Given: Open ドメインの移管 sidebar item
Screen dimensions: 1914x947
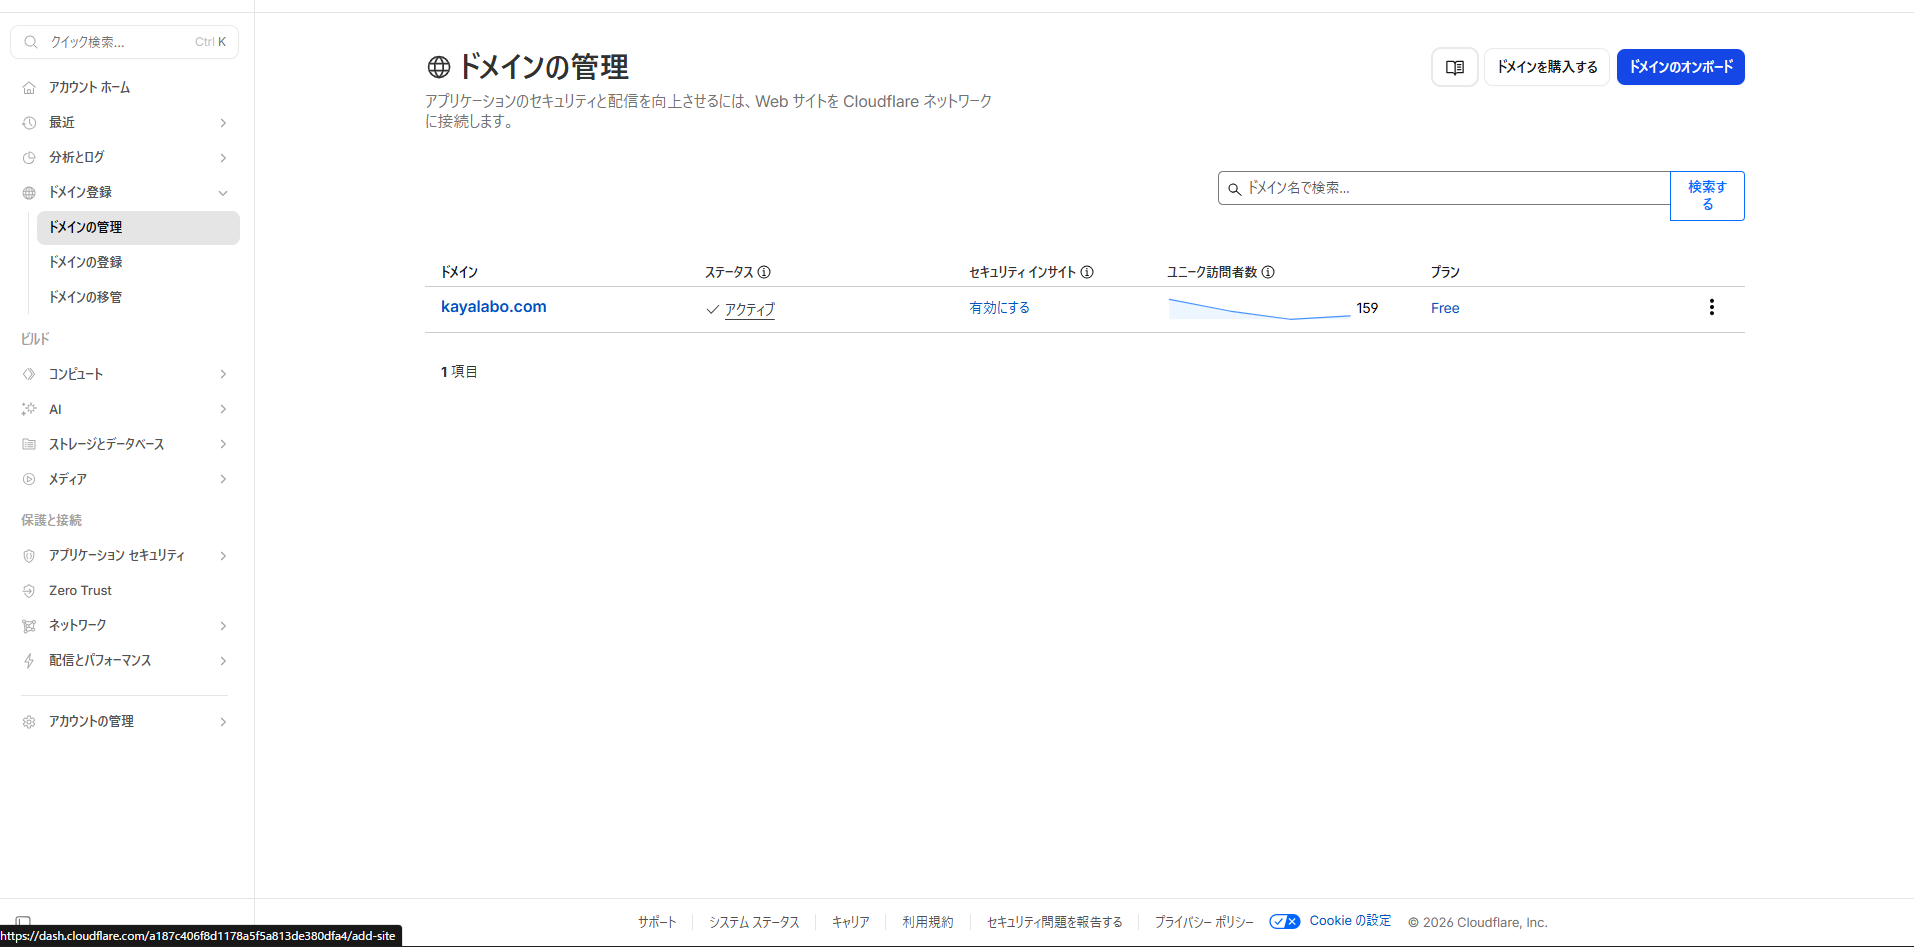Looking at the screenshot, I should [x=138, y=297].
